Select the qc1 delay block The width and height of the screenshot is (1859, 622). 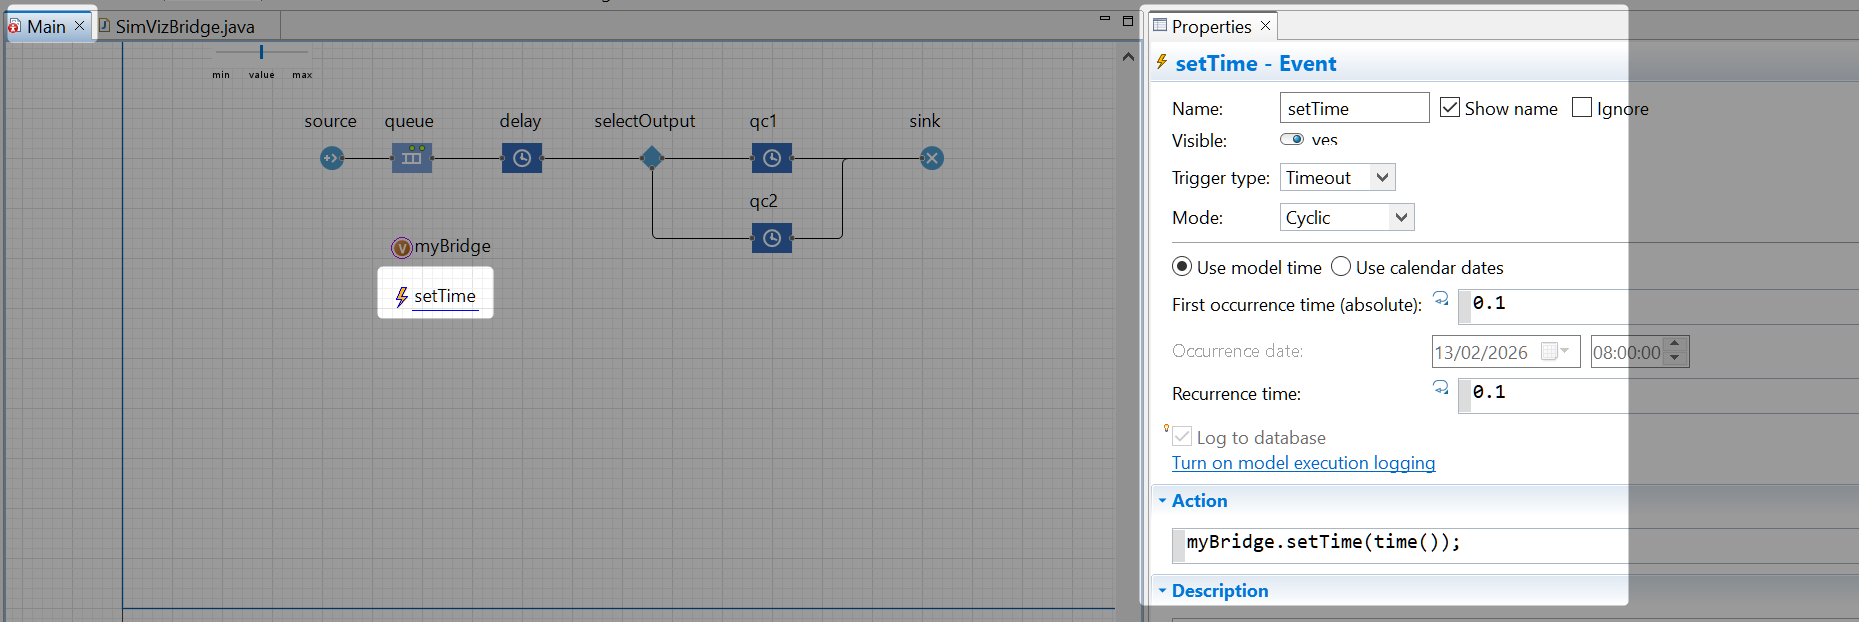coord(771,158)
